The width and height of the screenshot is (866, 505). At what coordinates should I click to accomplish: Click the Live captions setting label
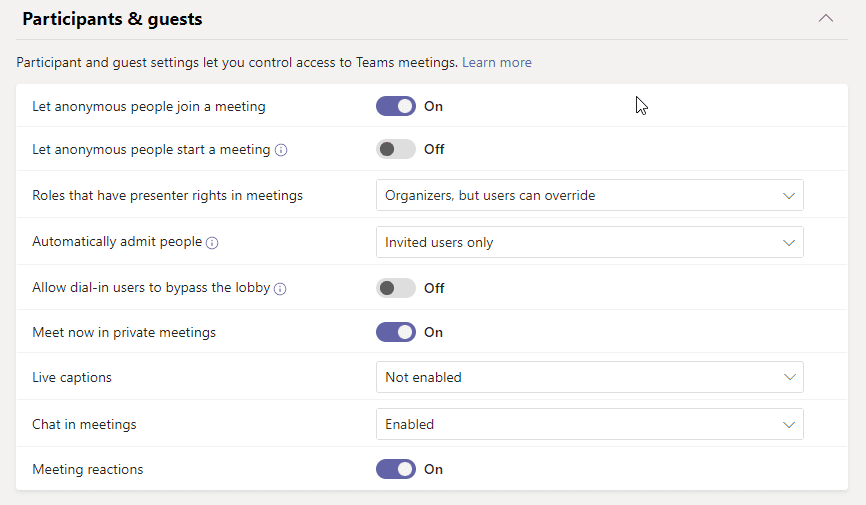pos(72,378)
